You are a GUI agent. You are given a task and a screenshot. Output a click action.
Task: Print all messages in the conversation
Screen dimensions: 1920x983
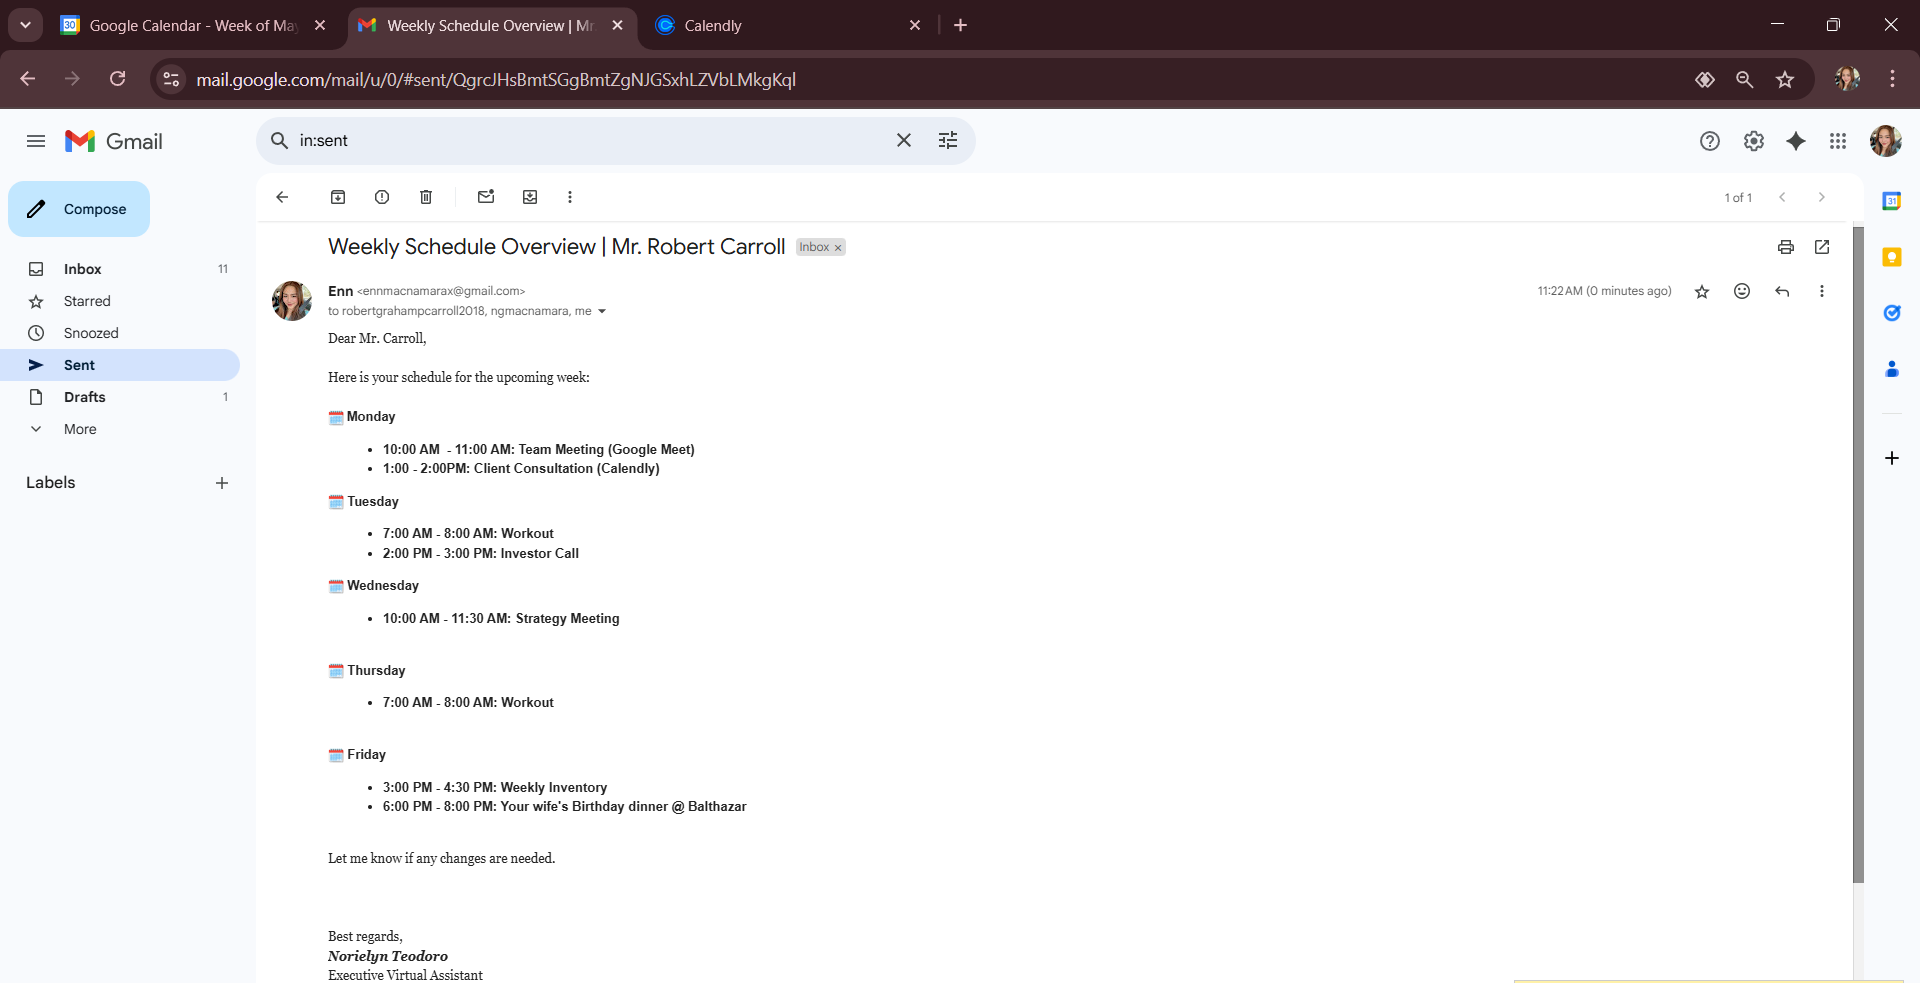[1786, 247]
